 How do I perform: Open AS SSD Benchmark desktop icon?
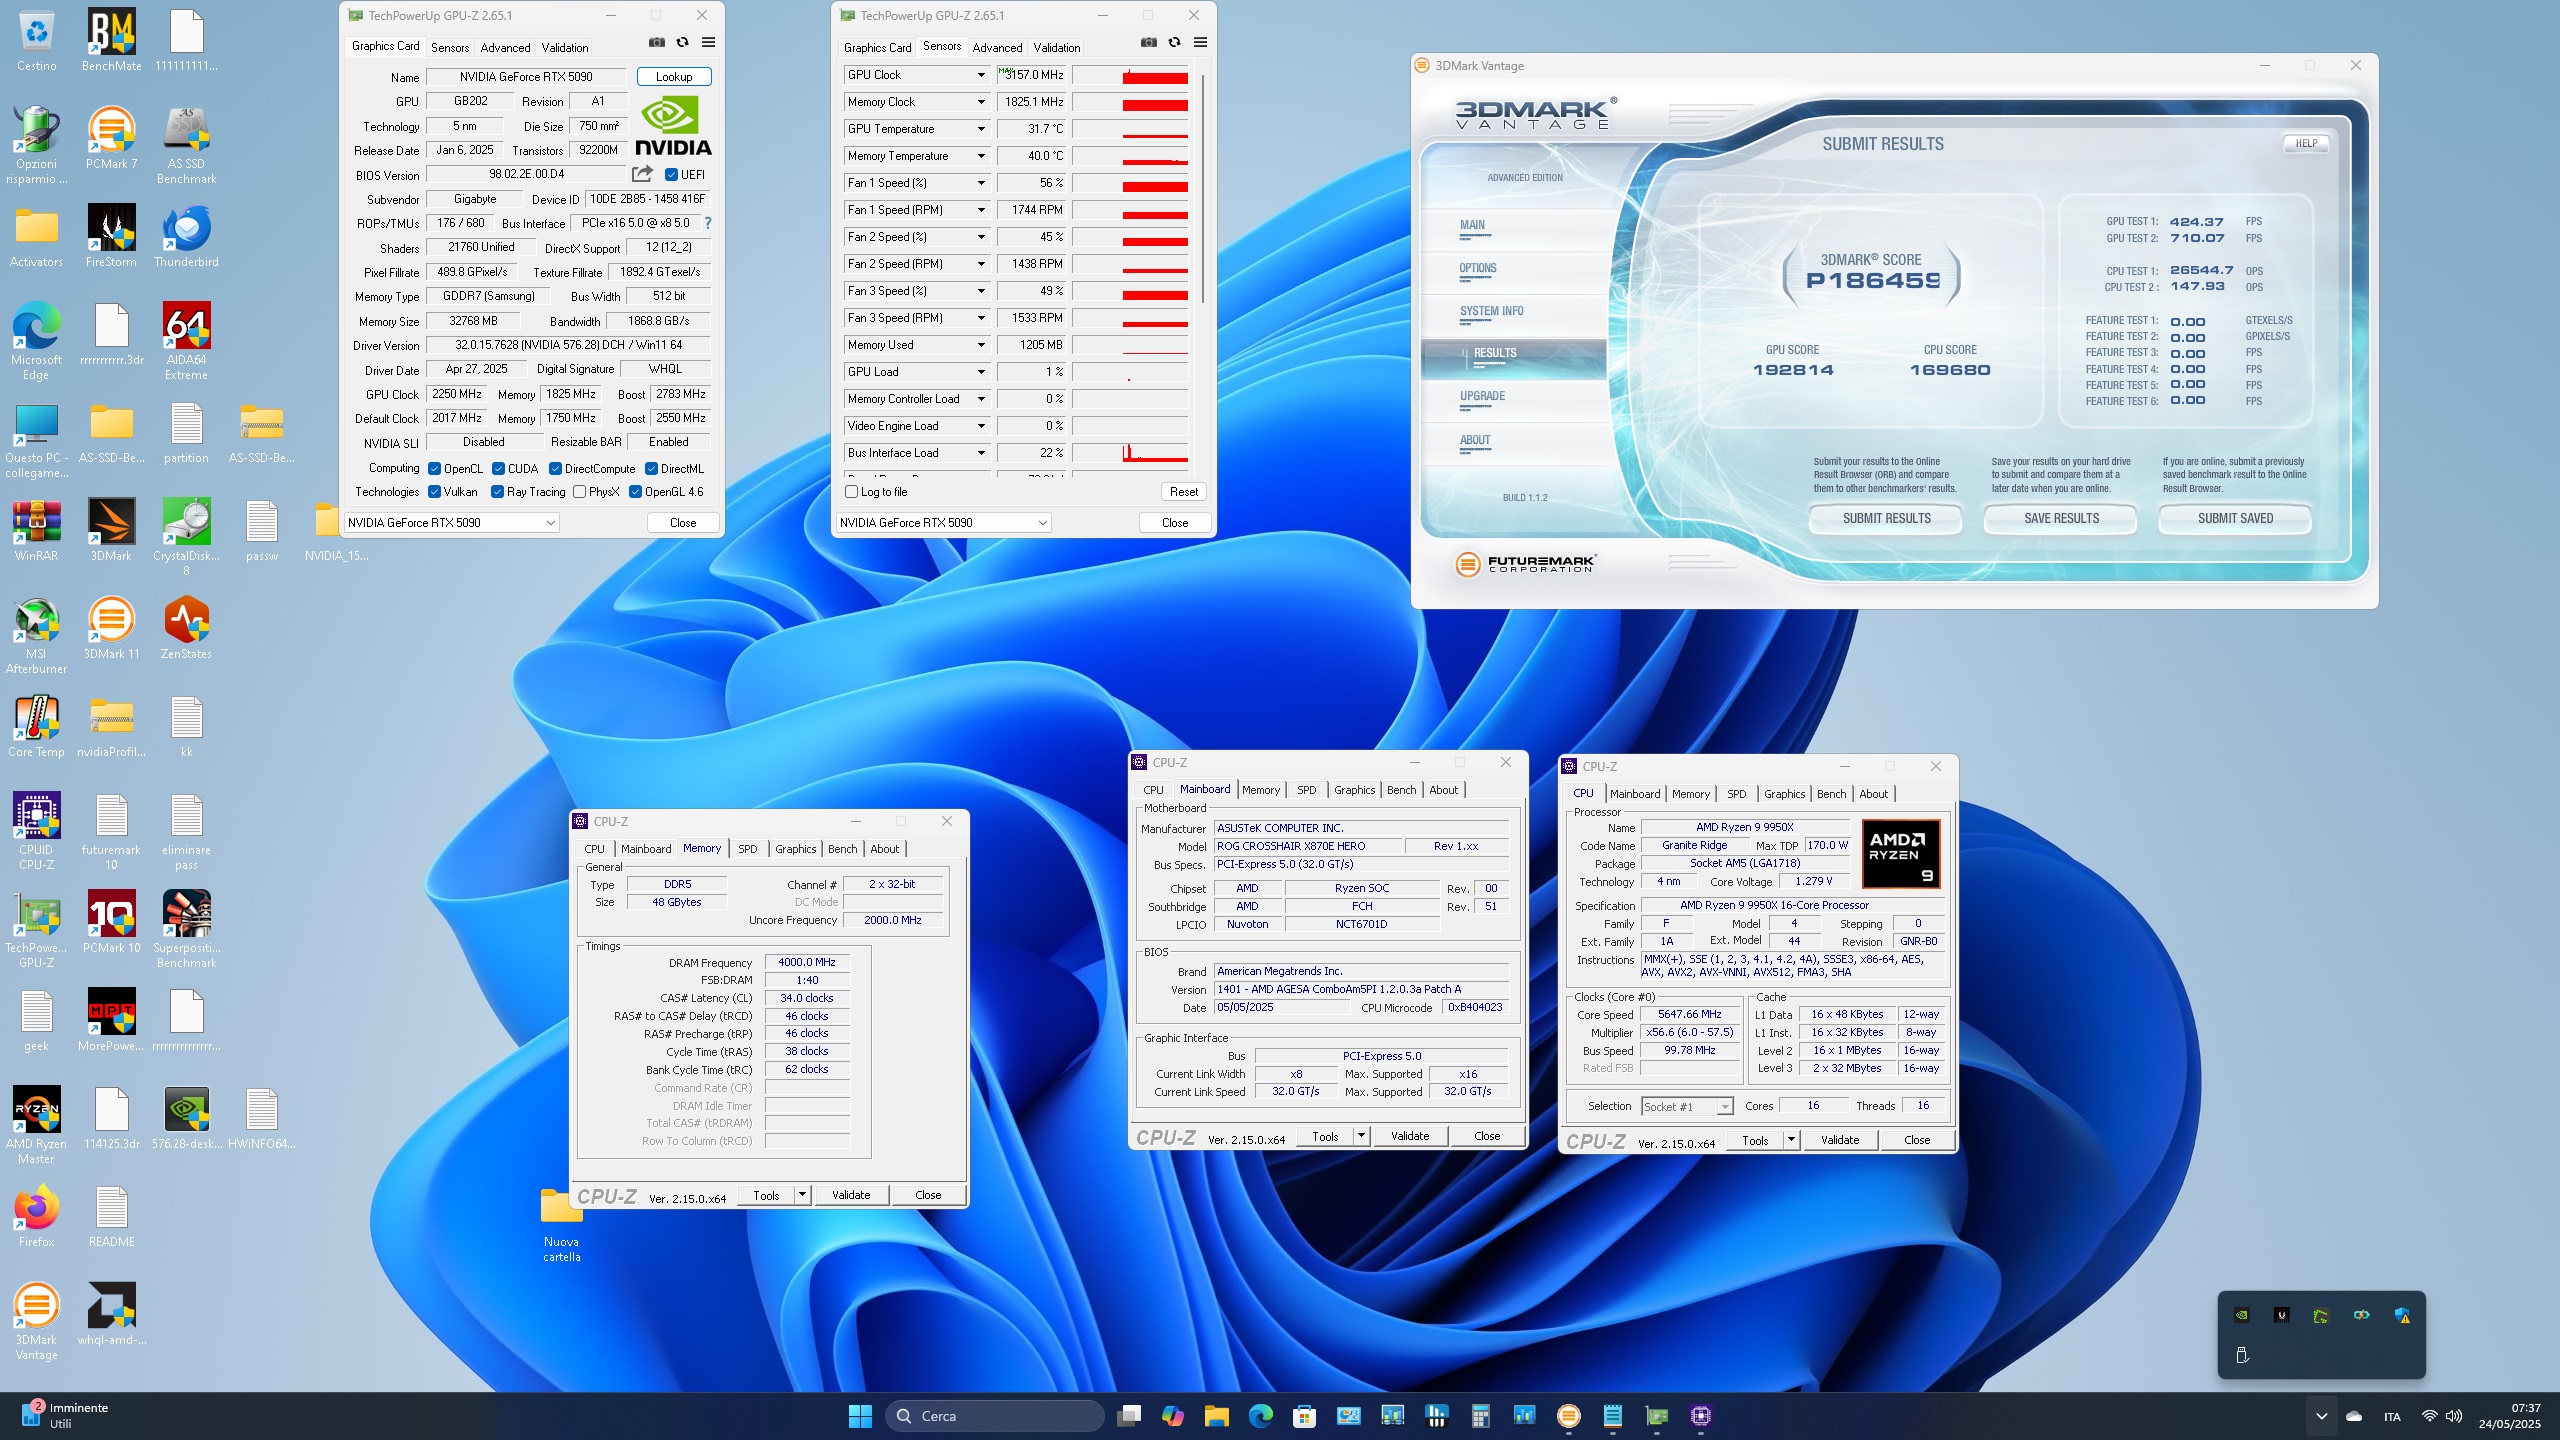point(186,146)
